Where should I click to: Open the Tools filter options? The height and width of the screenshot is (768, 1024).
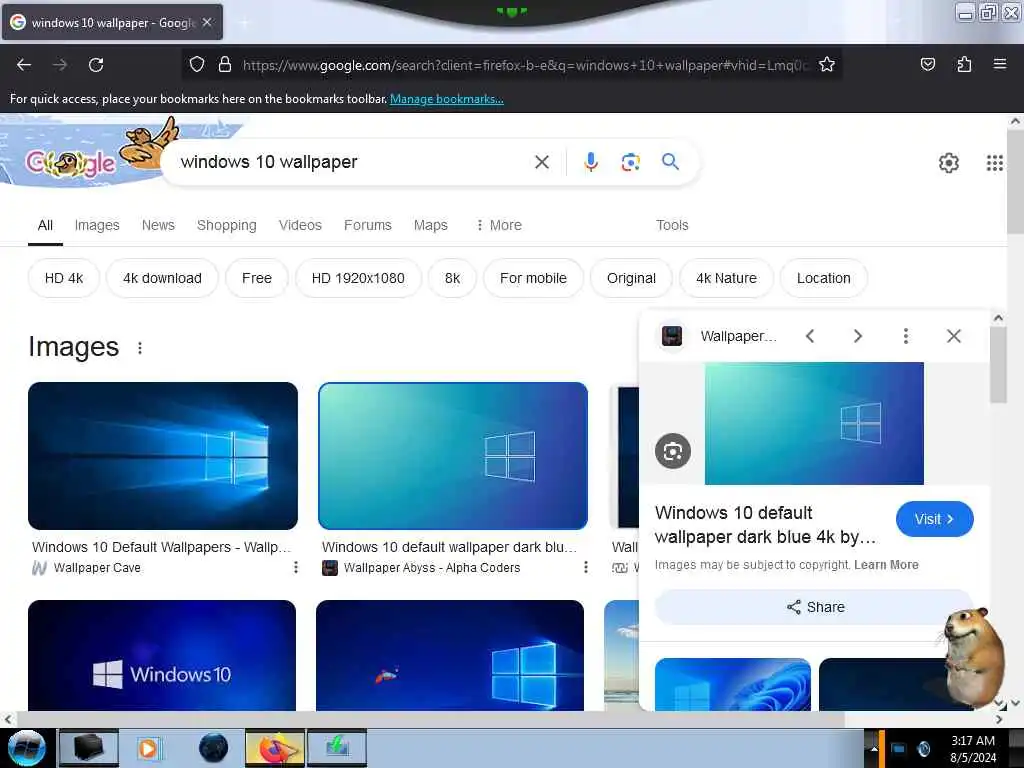click(672, 225)
